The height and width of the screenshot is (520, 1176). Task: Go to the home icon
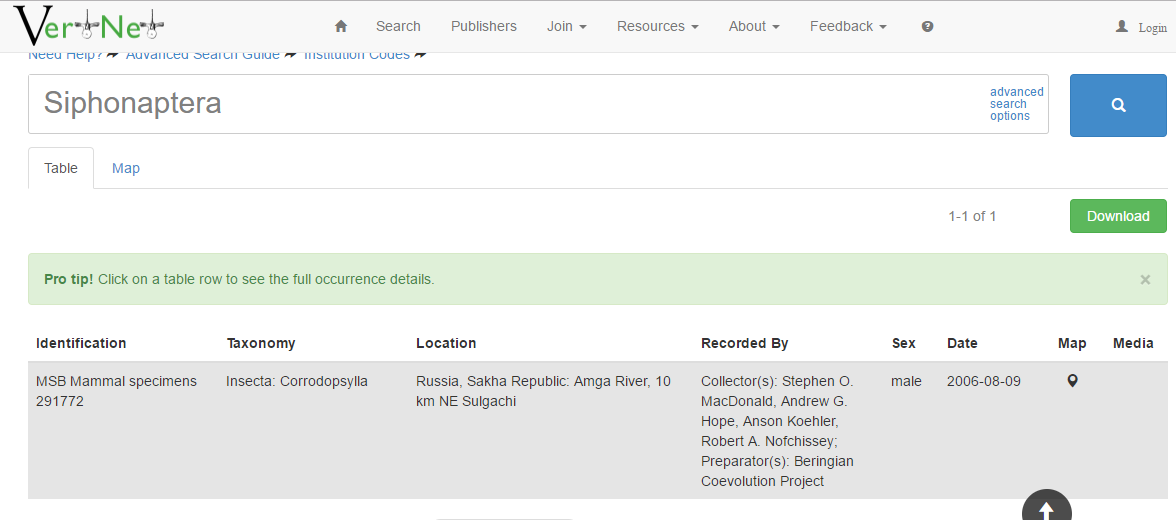click(340, 26)
